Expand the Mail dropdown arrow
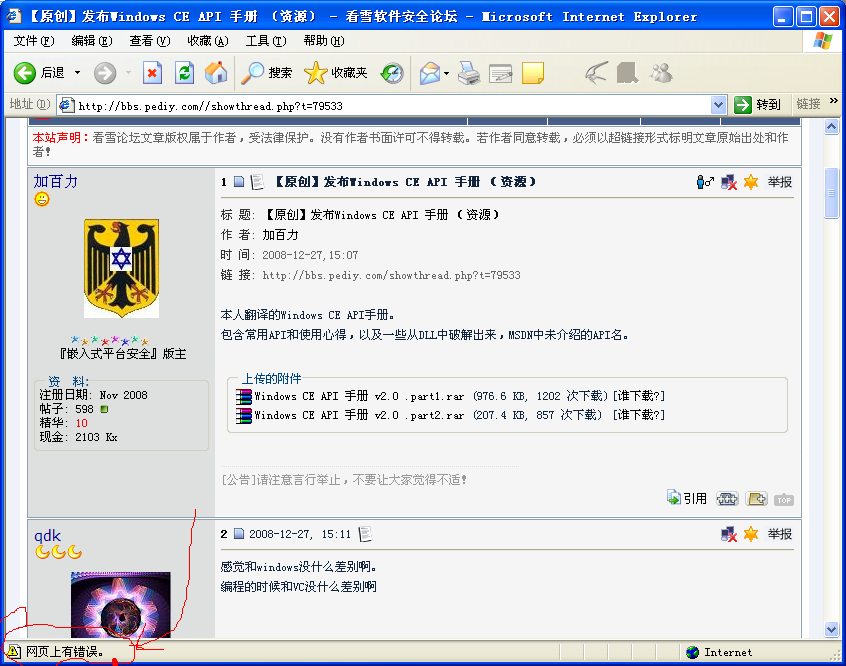The width and height of the screenshot is (846, 666). point(447,73)
